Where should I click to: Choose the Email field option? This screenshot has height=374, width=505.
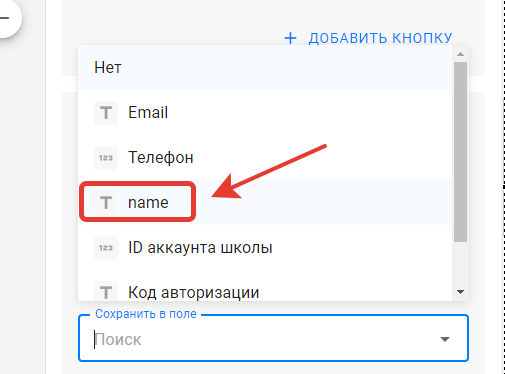[x=265, y=112]
